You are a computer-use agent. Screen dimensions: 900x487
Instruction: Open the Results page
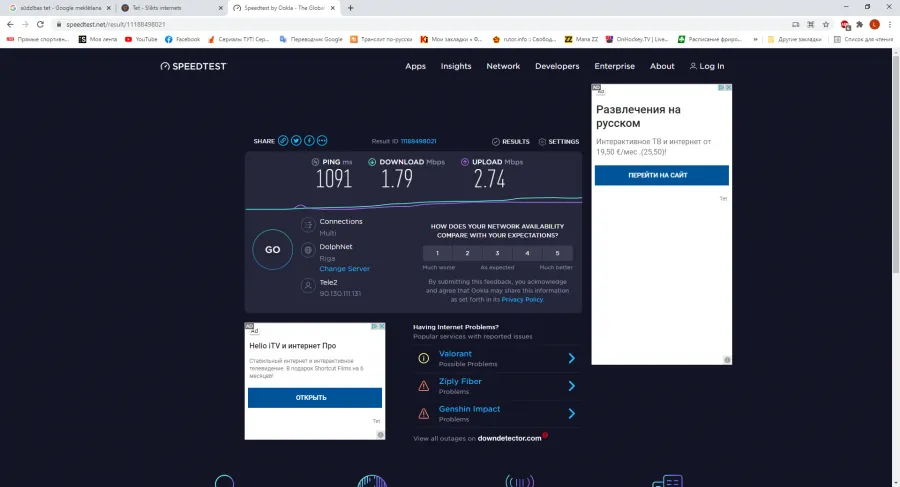point(511,141)
